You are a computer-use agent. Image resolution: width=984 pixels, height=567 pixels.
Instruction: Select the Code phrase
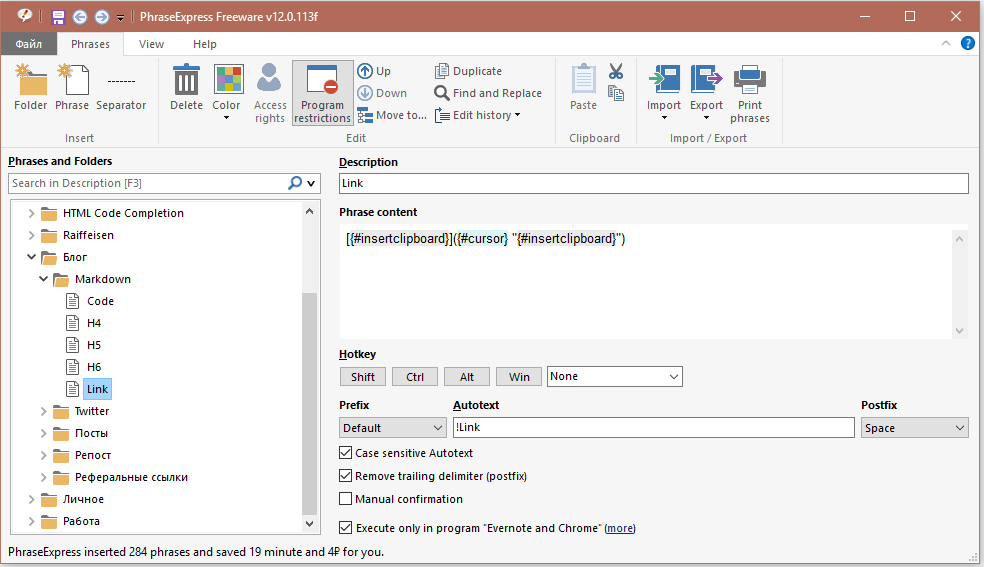tap(100, 301)
